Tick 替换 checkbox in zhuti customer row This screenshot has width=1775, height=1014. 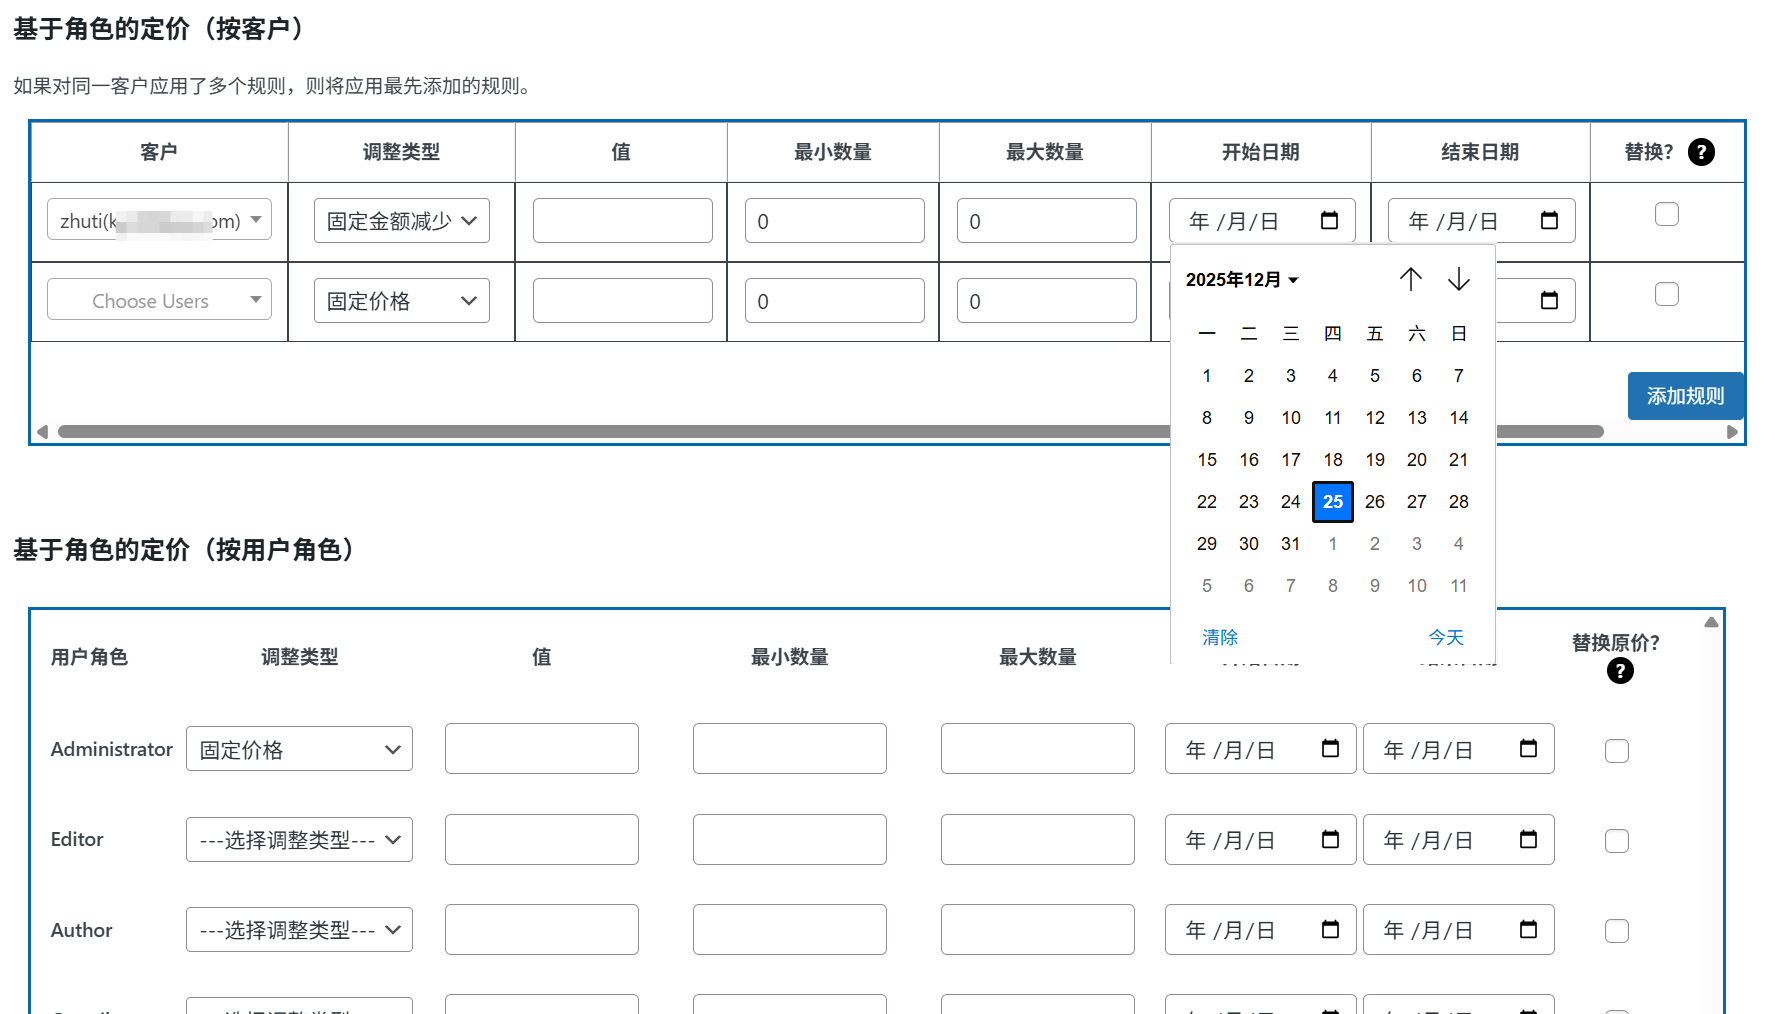(1667, 214)
